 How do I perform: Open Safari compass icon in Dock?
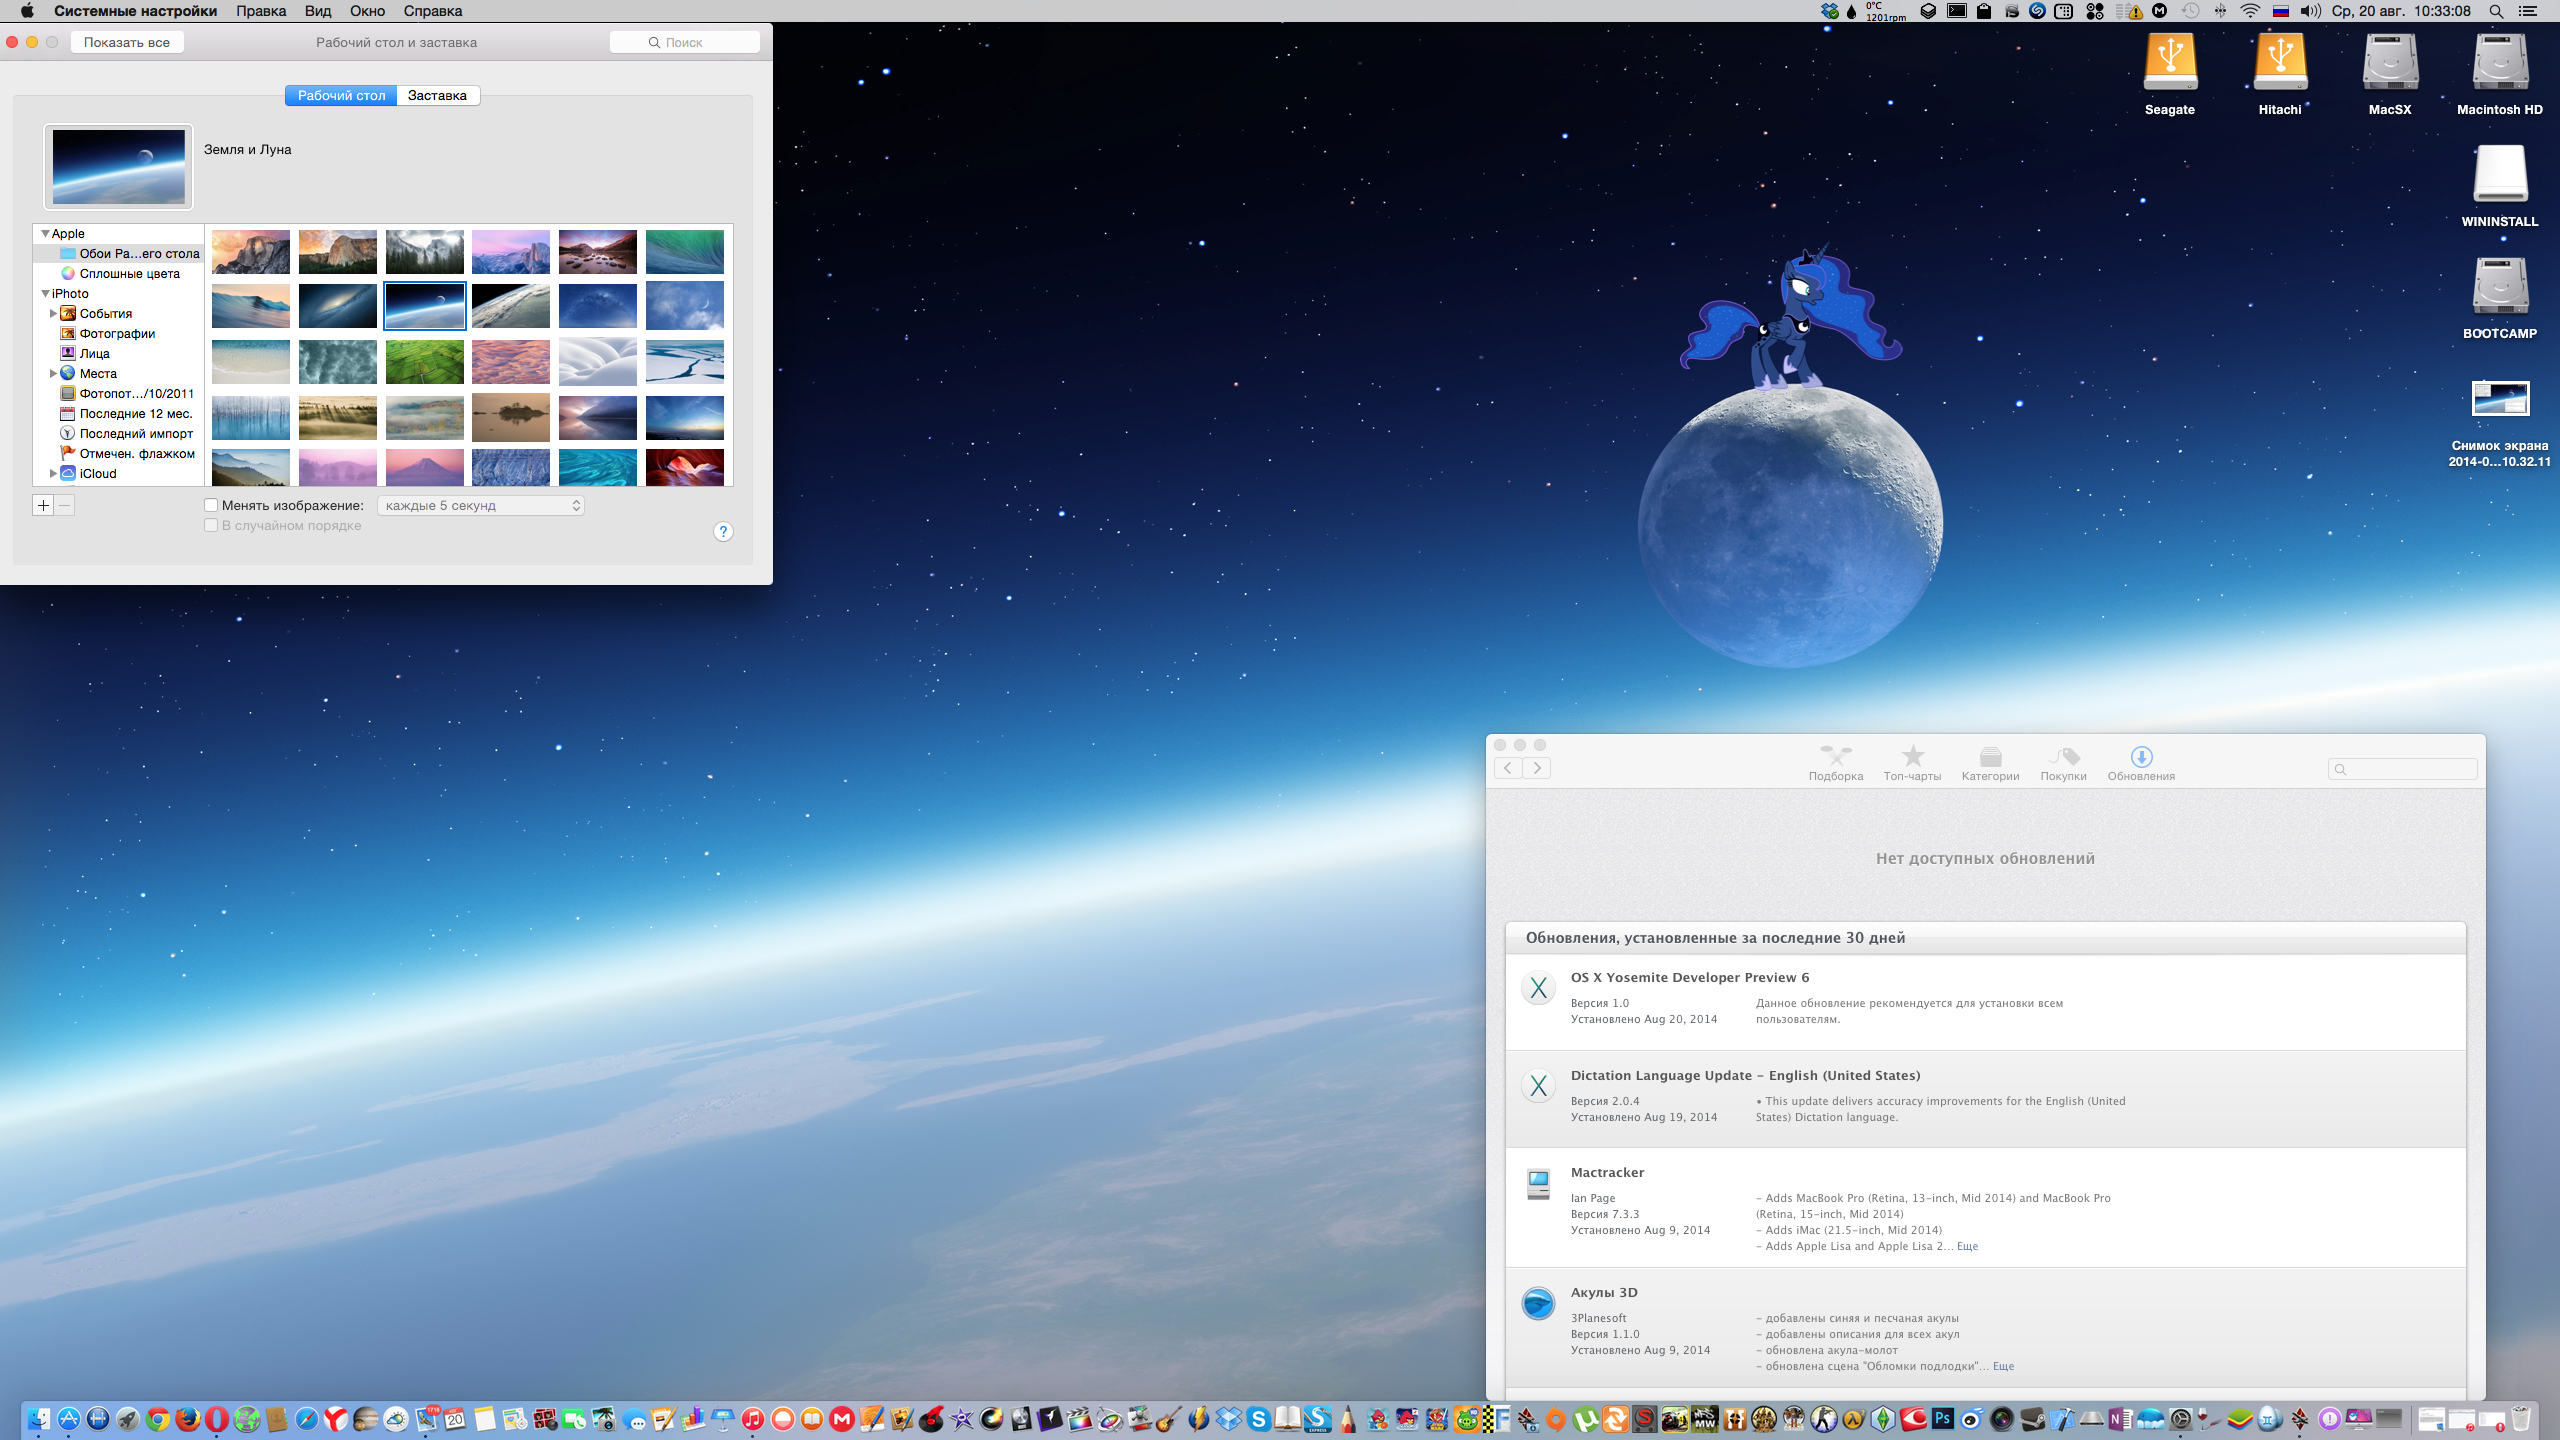[x=306, y=1419]
